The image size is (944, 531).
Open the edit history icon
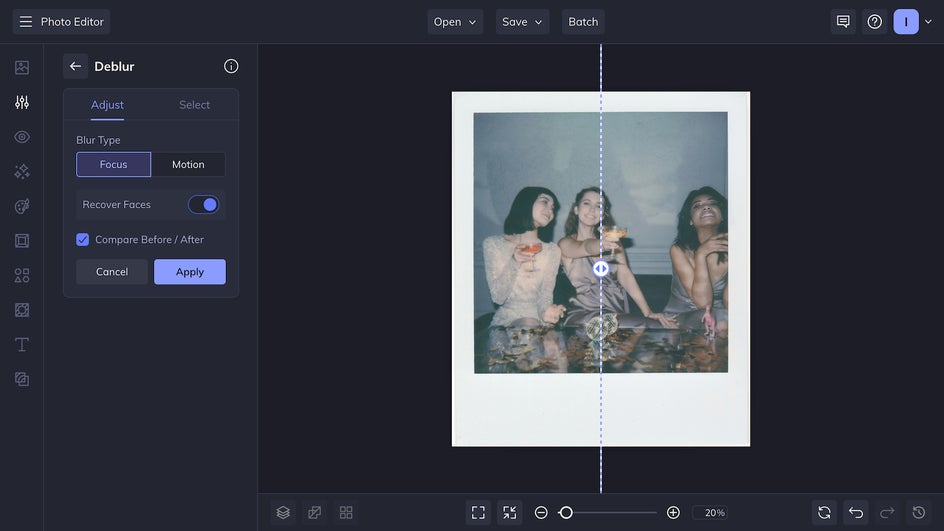(918, 512)
